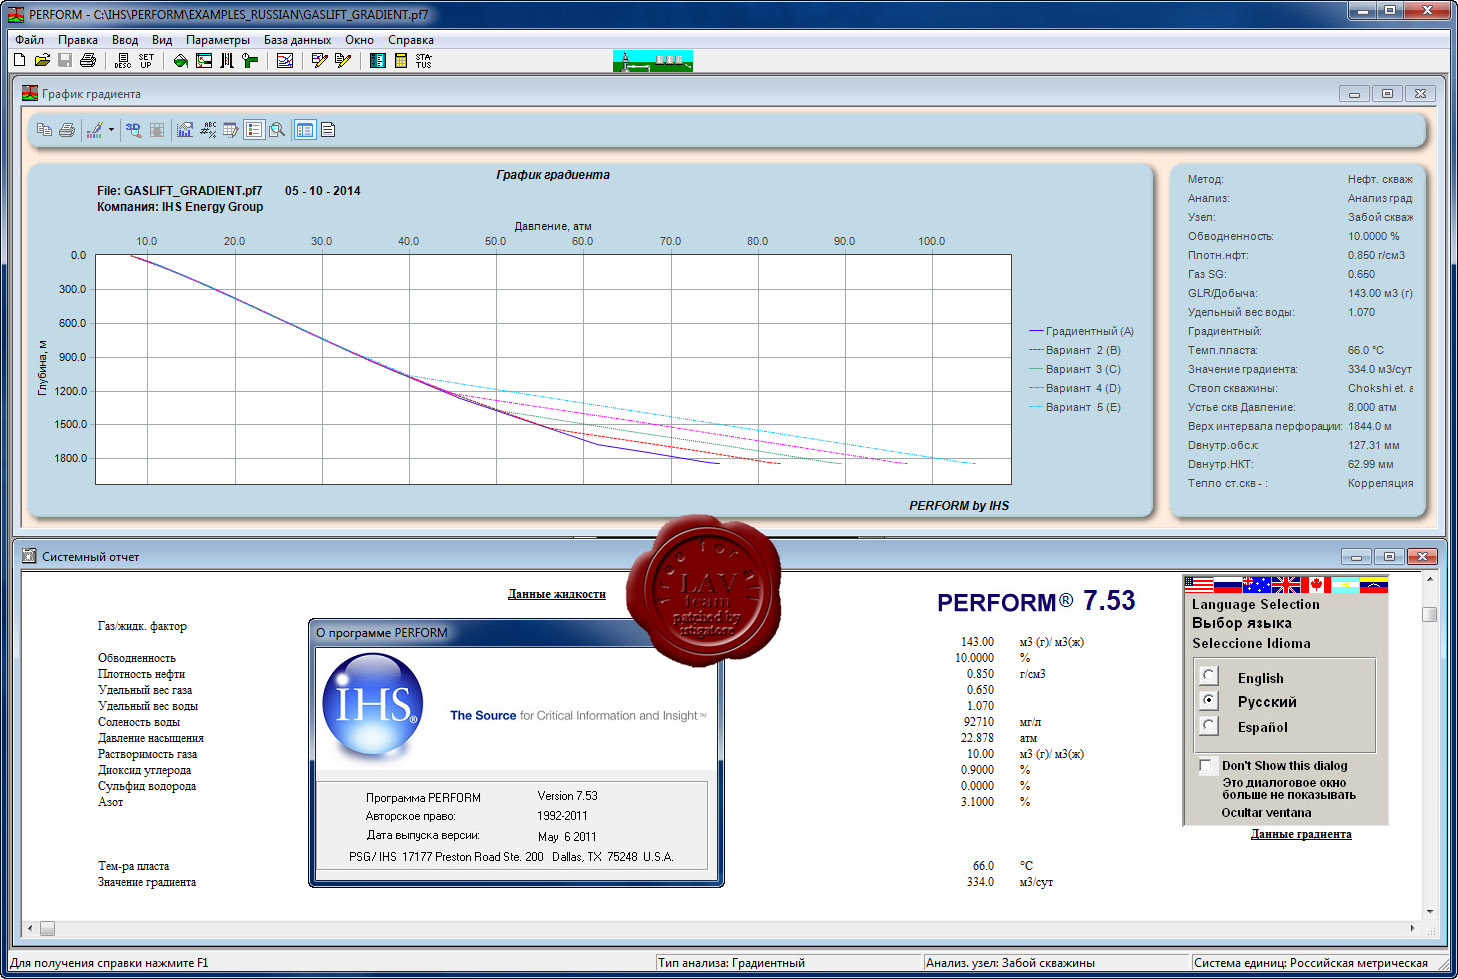Click the Верх интервала перфорации 1844.0 м value
1458x979 pixels.
1369,426
